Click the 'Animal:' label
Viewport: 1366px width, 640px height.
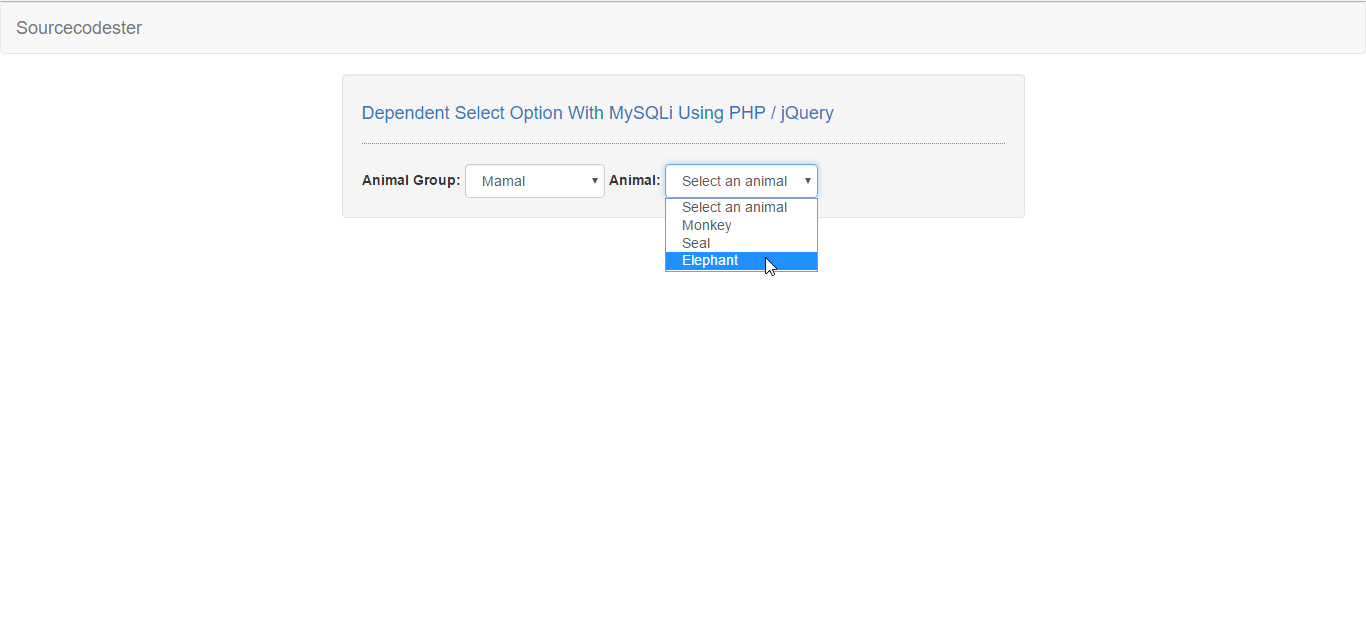635,181
